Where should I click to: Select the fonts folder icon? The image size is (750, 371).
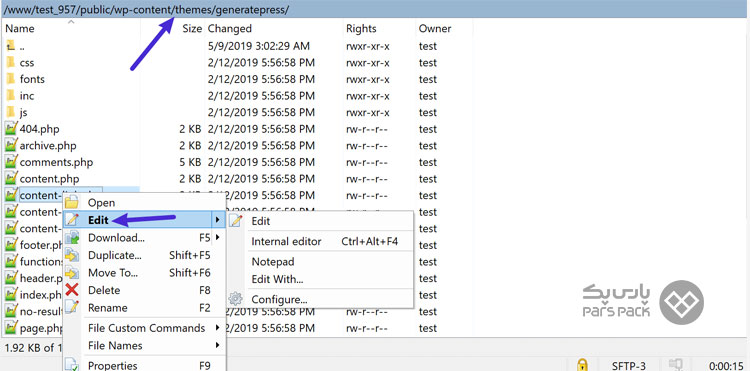click(x=11, y=79)
